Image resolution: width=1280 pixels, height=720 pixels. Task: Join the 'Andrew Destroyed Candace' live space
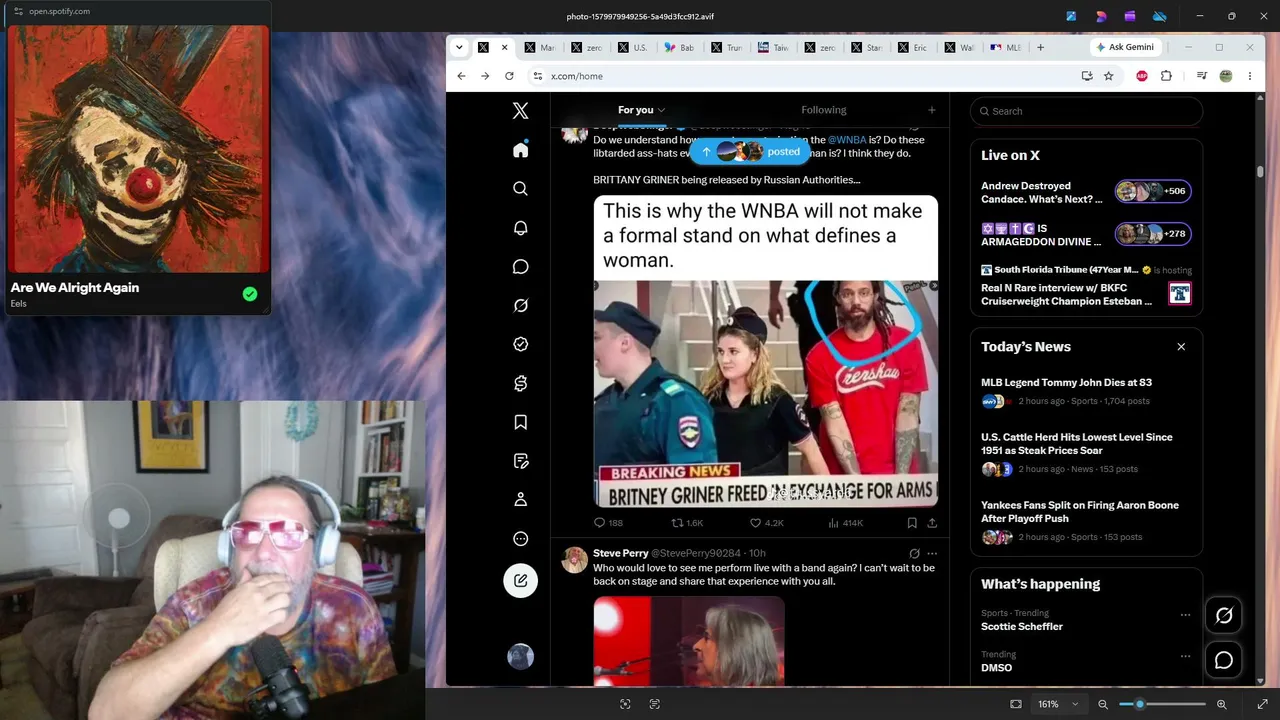(1086, 192)
